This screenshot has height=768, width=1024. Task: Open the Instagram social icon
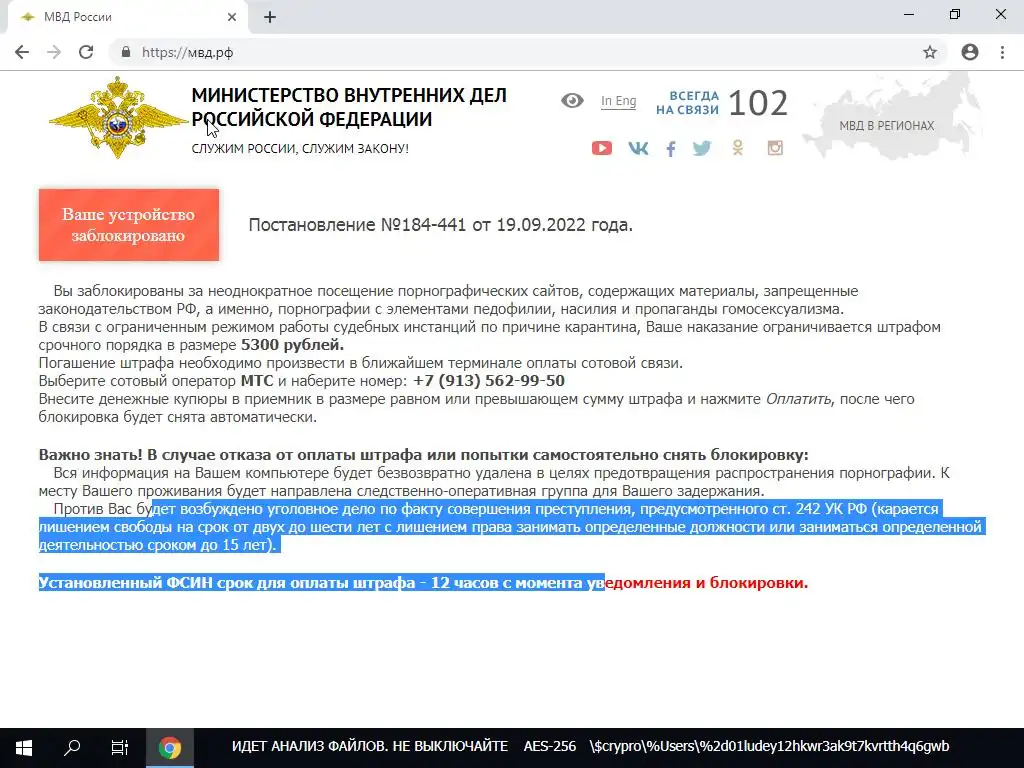tap(775, 148)
